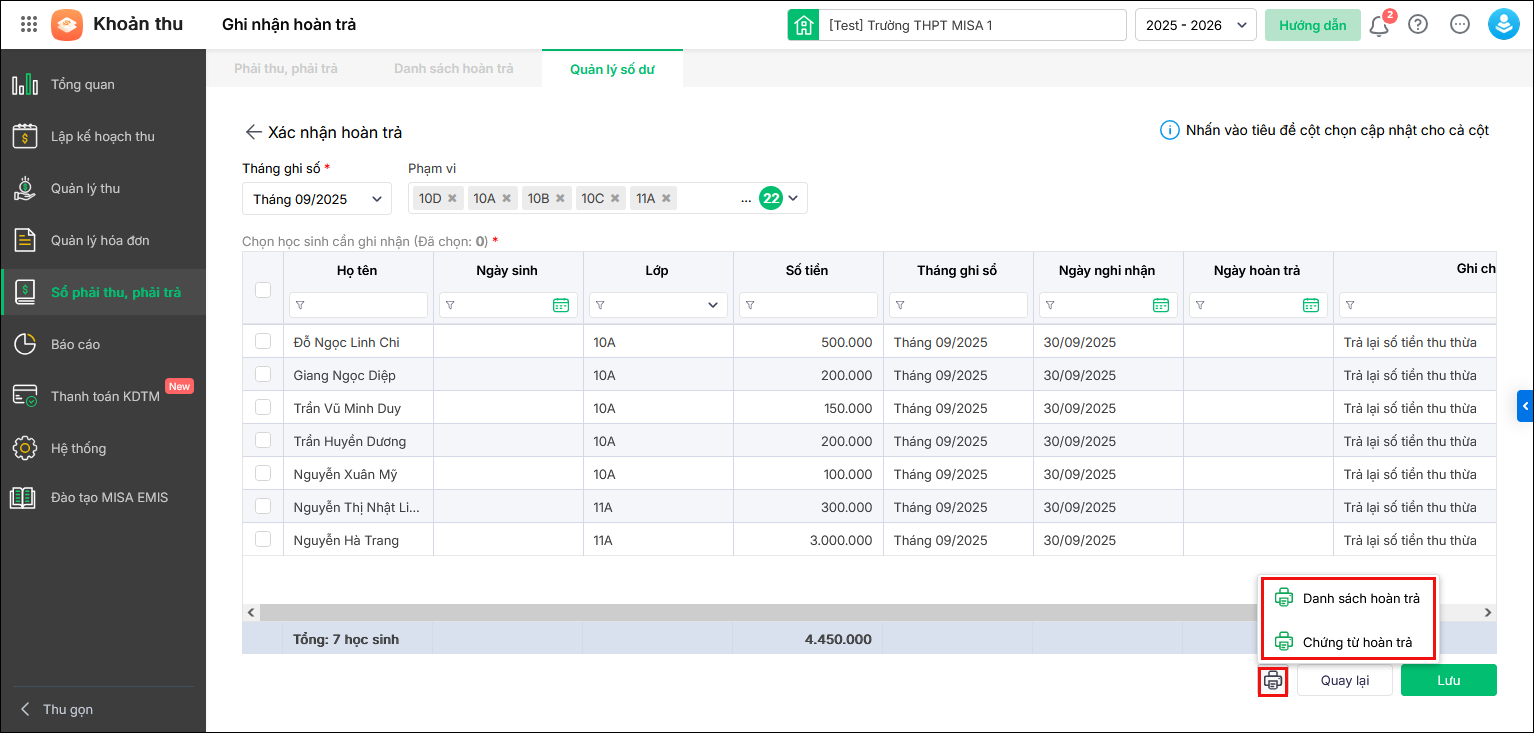
Task: Remove the 10D tag from Phạm vi
Action: [452, 198]
